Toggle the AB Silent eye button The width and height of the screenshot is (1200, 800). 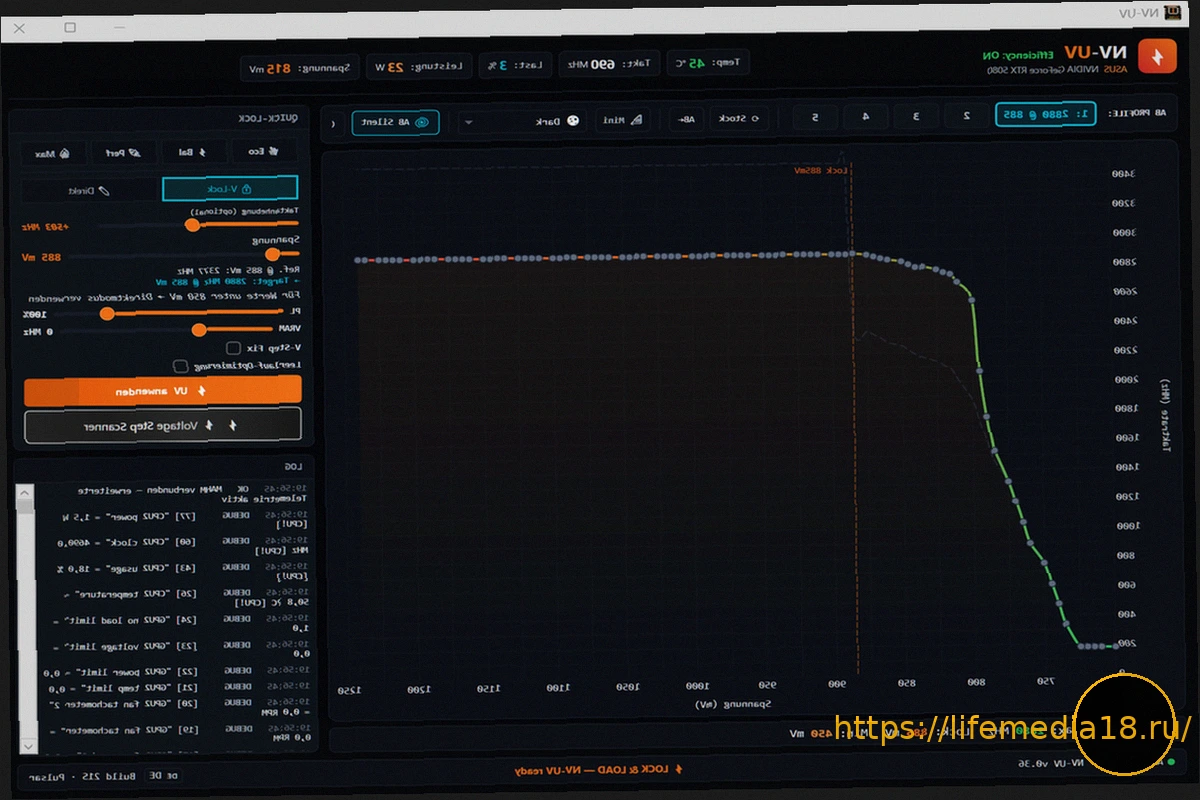coord(395,121)
